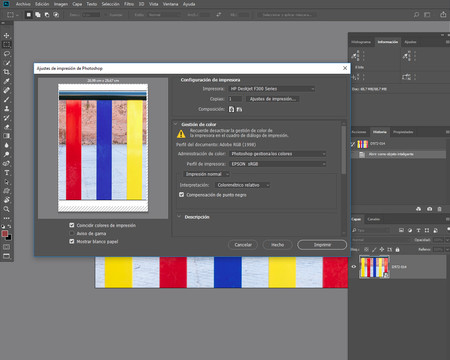The height and width of the screenshot is (360, 450).
Task: Select the Crop tool
Action: tap(6, 72)
